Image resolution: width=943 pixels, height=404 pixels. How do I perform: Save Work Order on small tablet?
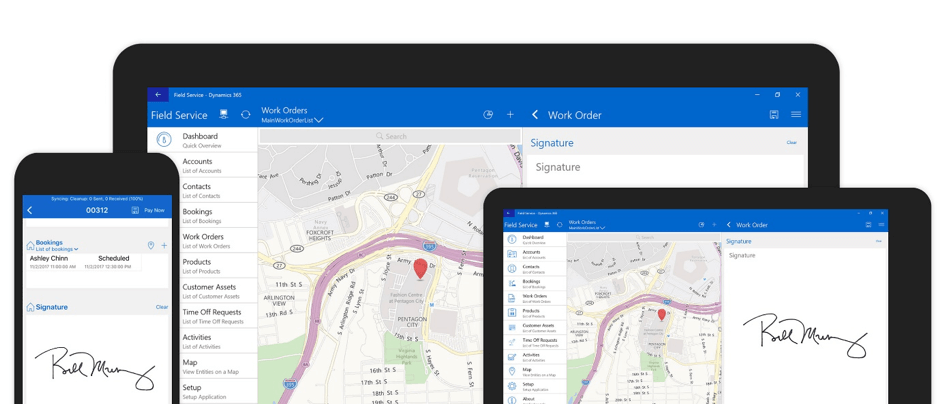[x=868, y=225]
